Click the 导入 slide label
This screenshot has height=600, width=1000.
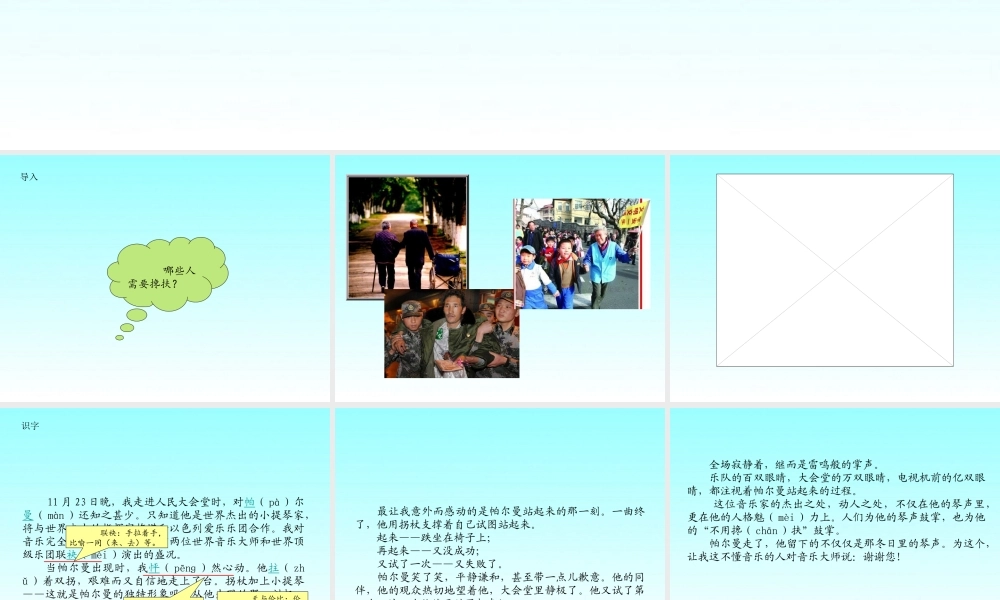coord(29,177)
